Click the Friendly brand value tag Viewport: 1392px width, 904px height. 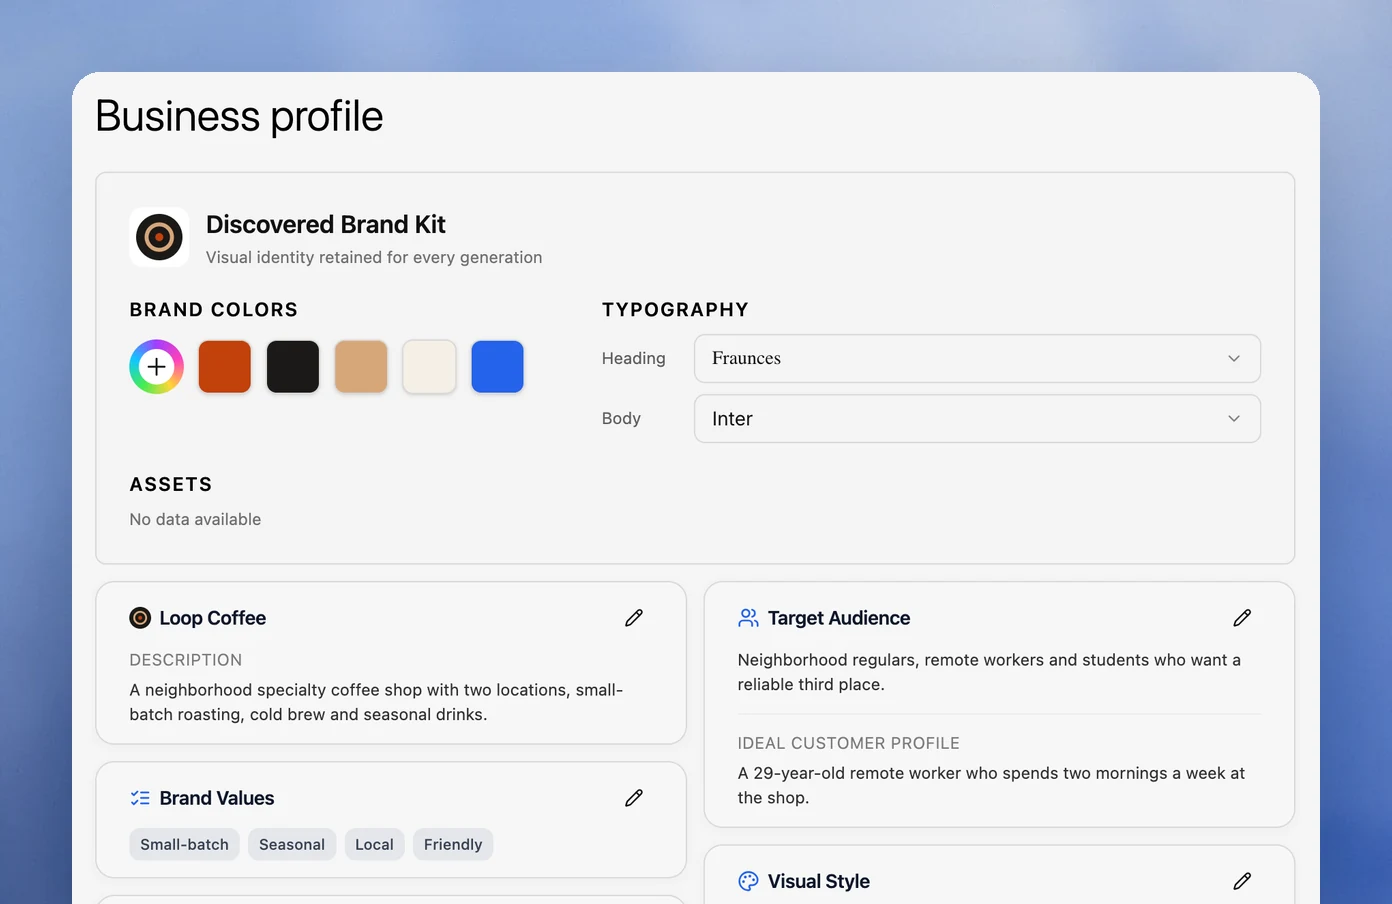[453, 844]
